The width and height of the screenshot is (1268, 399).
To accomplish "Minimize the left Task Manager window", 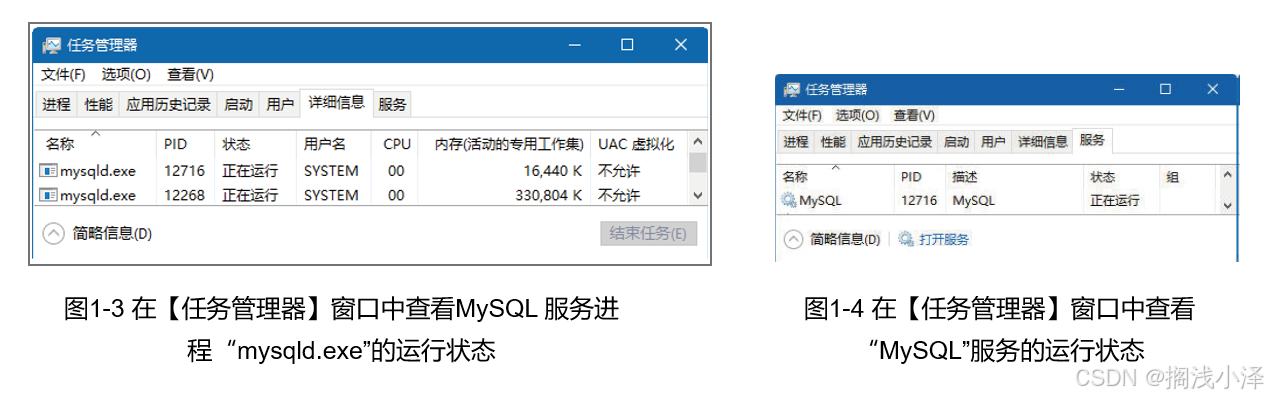I will click(574, 44).
